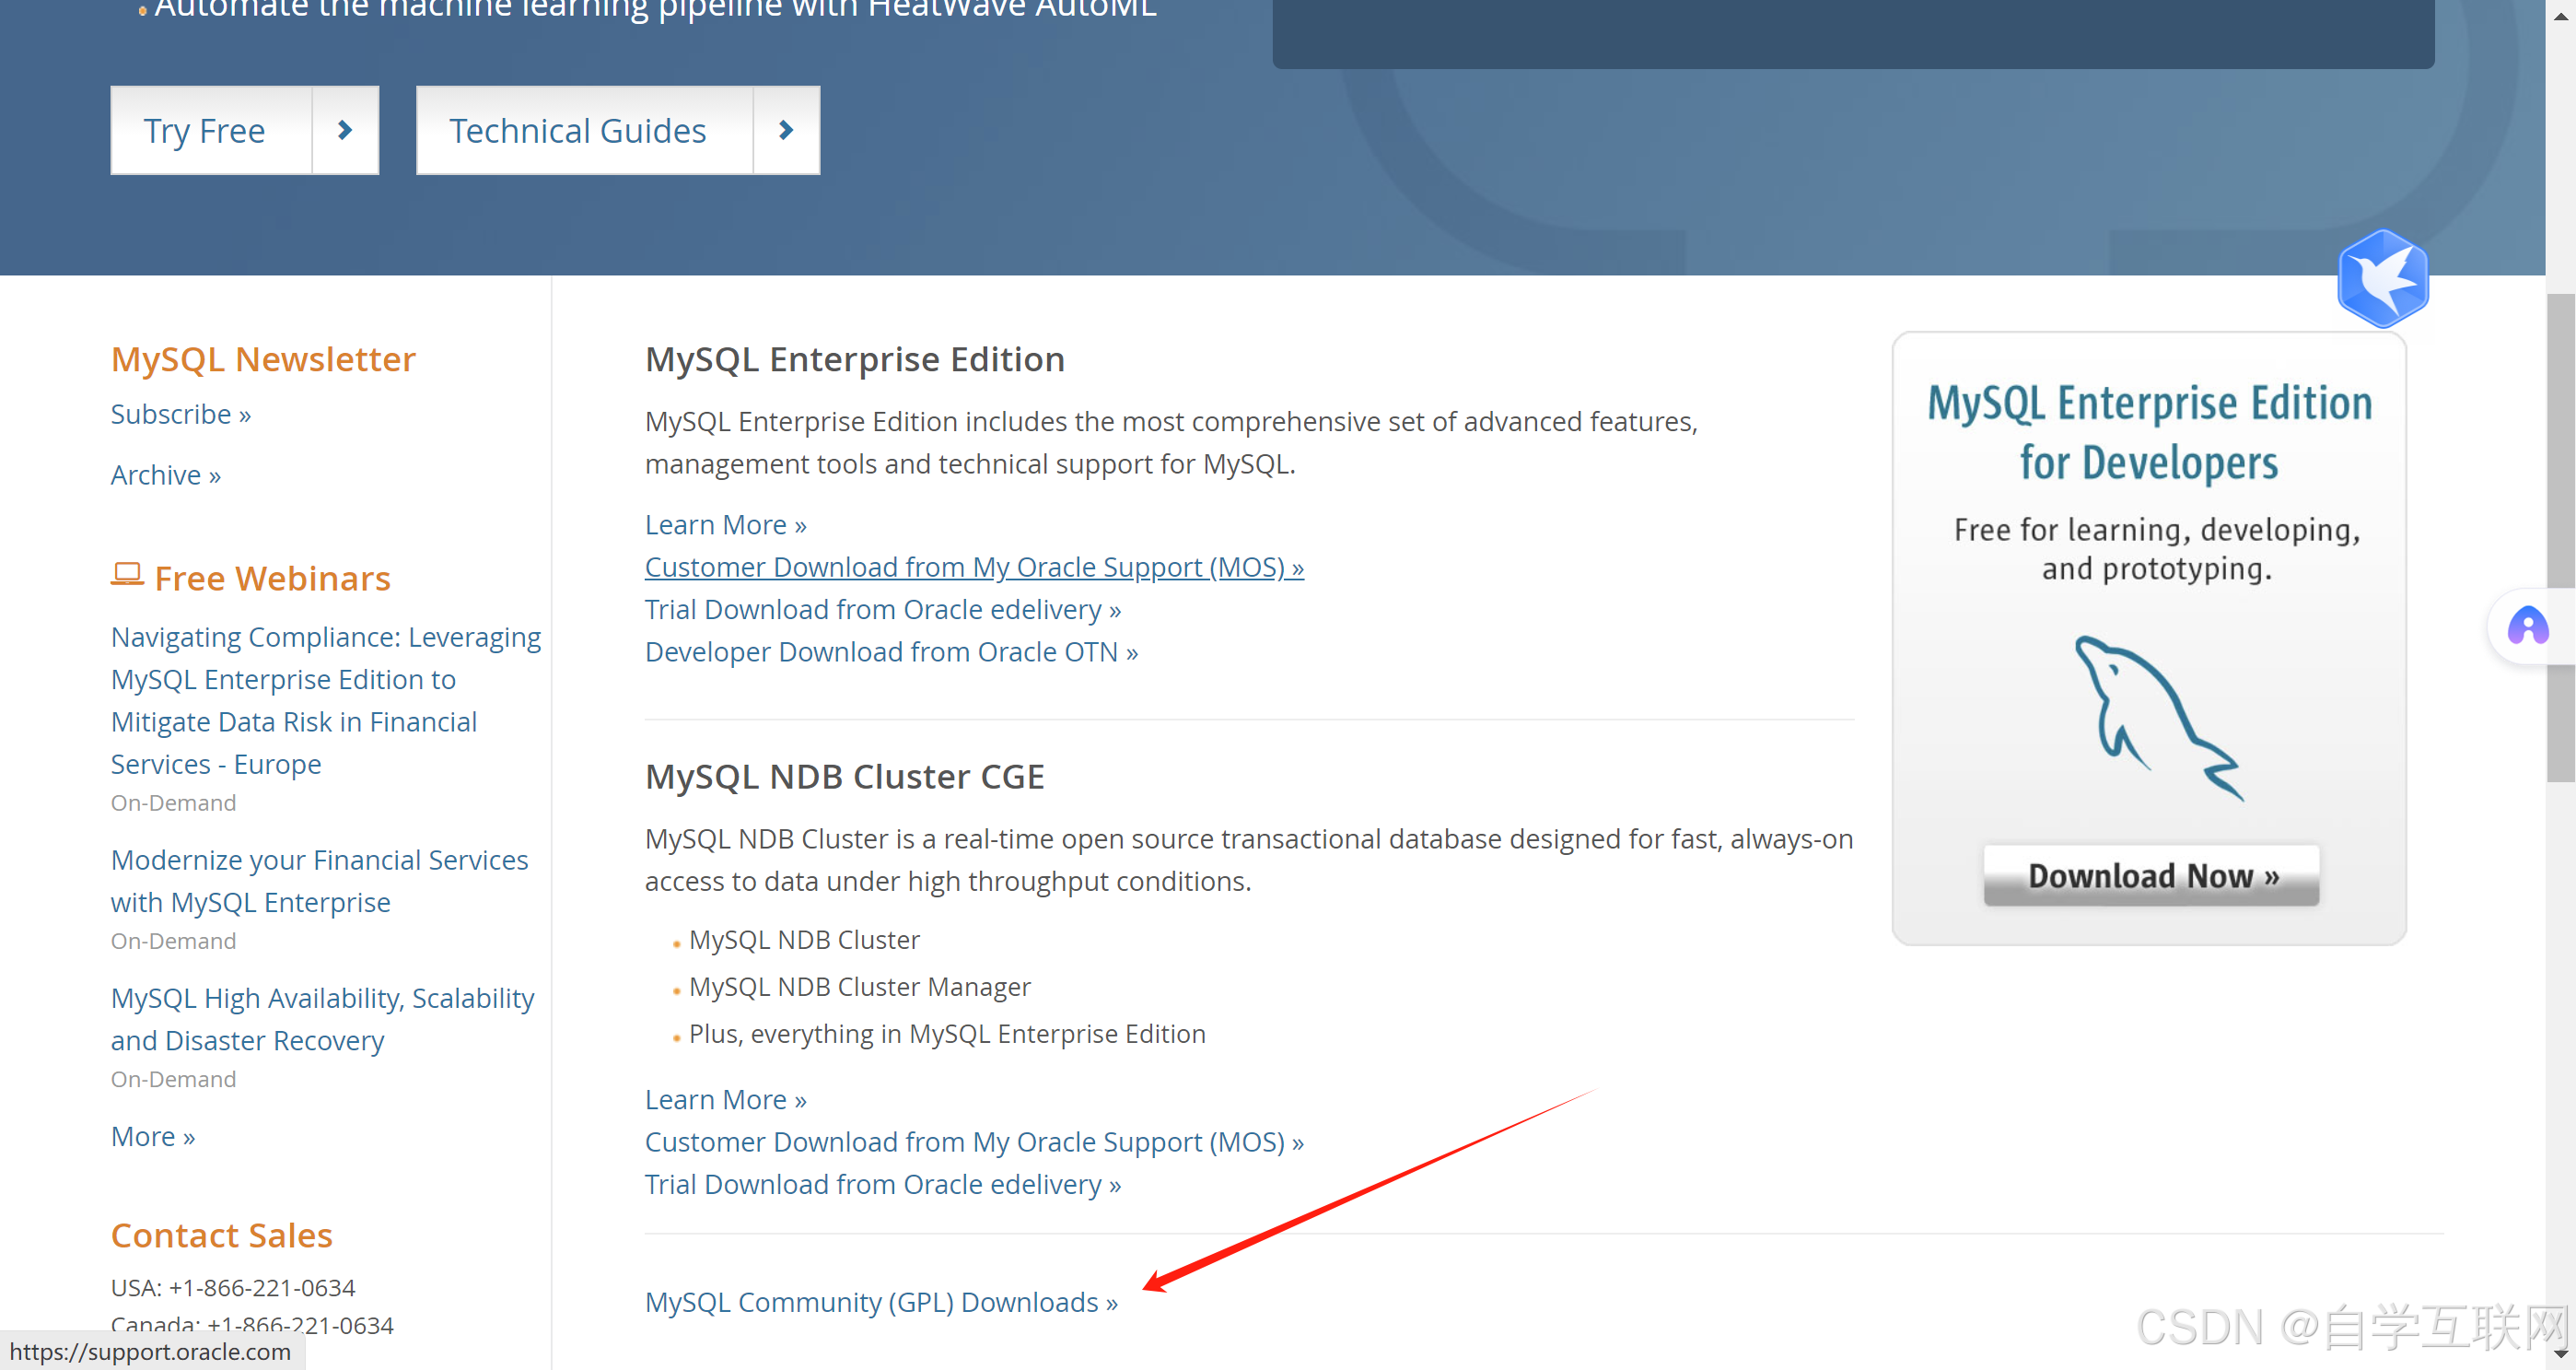Open Technical Guides
Screen dimensions: 2576x1370
(578, 129)
